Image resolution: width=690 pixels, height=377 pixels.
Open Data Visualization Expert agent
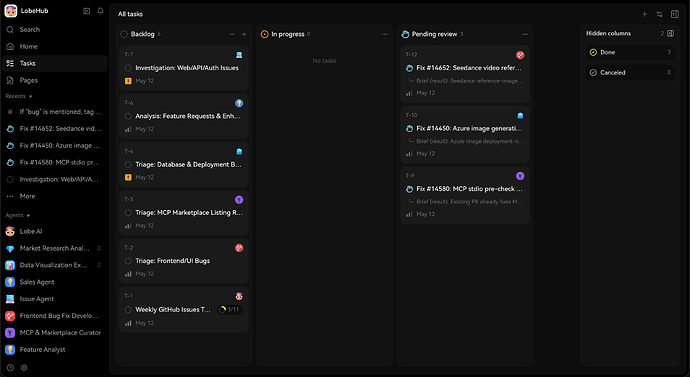click(x=55, y=265)
